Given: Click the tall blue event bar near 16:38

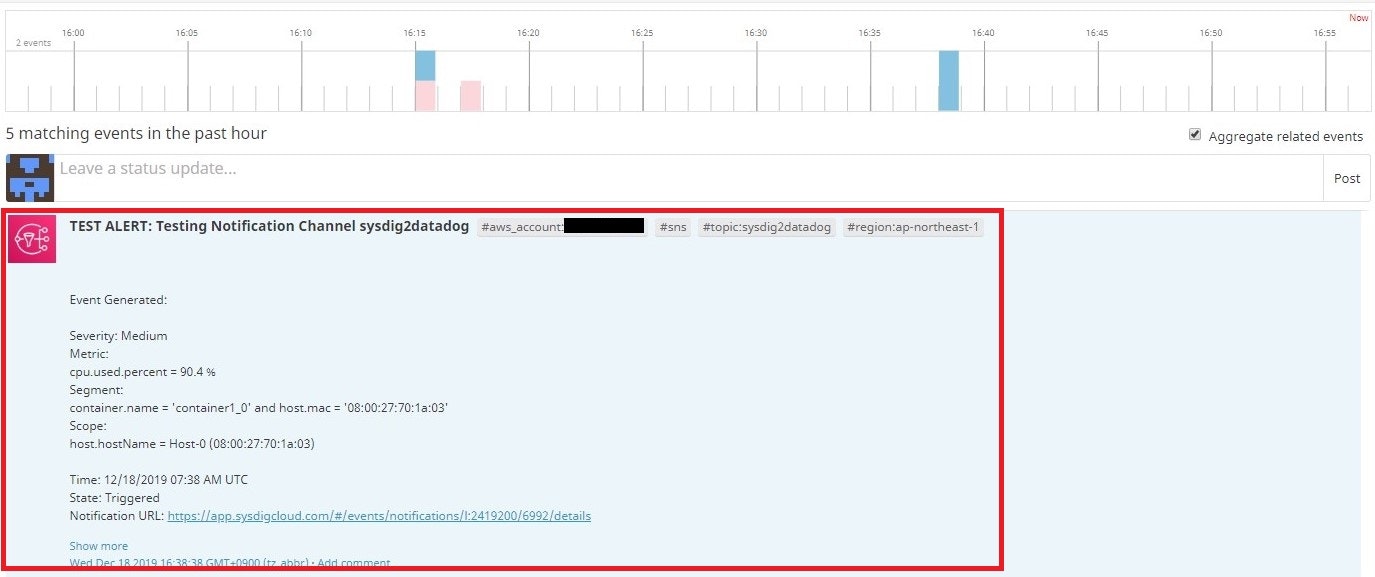Looking at the screenshot, I should (x=949, y=81).
